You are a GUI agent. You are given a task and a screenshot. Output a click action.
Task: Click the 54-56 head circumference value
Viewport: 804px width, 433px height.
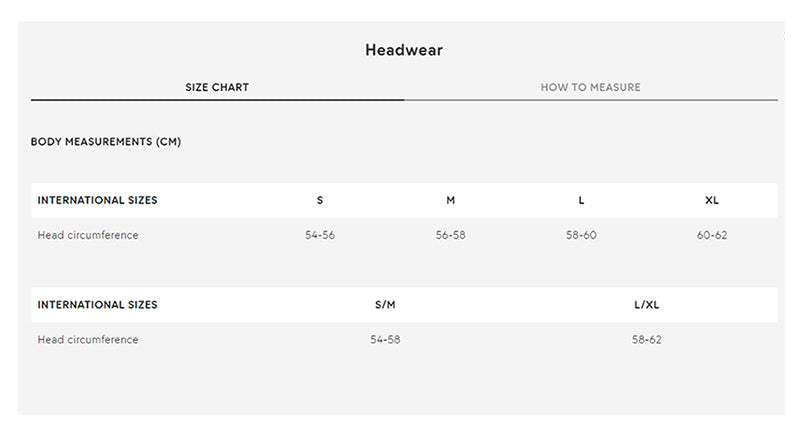click(x=320, y=236)
